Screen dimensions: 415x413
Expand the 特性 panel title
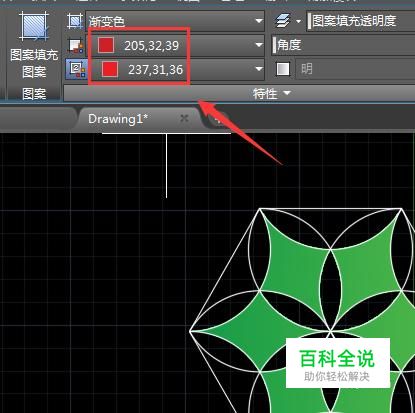271,94
